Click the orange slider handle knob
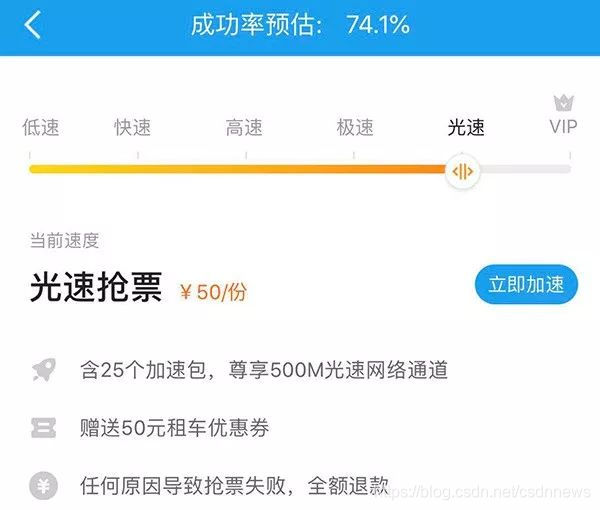600x510 pixels. [463, 171]
